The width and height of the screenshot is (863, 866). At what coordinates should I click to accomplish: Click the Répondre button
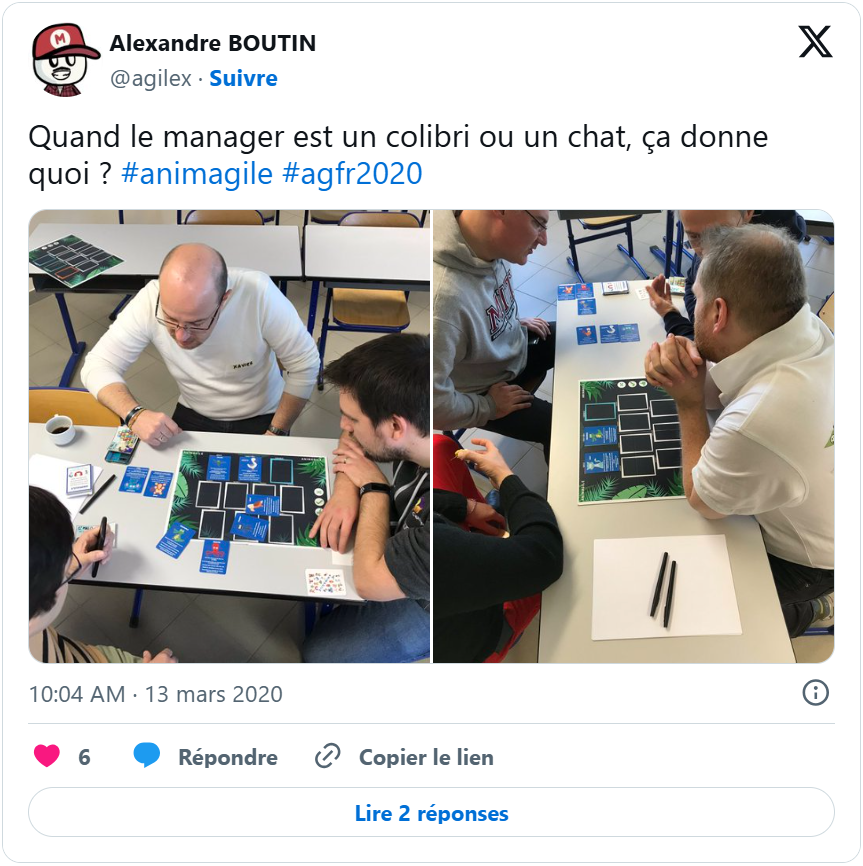(228, 757)
